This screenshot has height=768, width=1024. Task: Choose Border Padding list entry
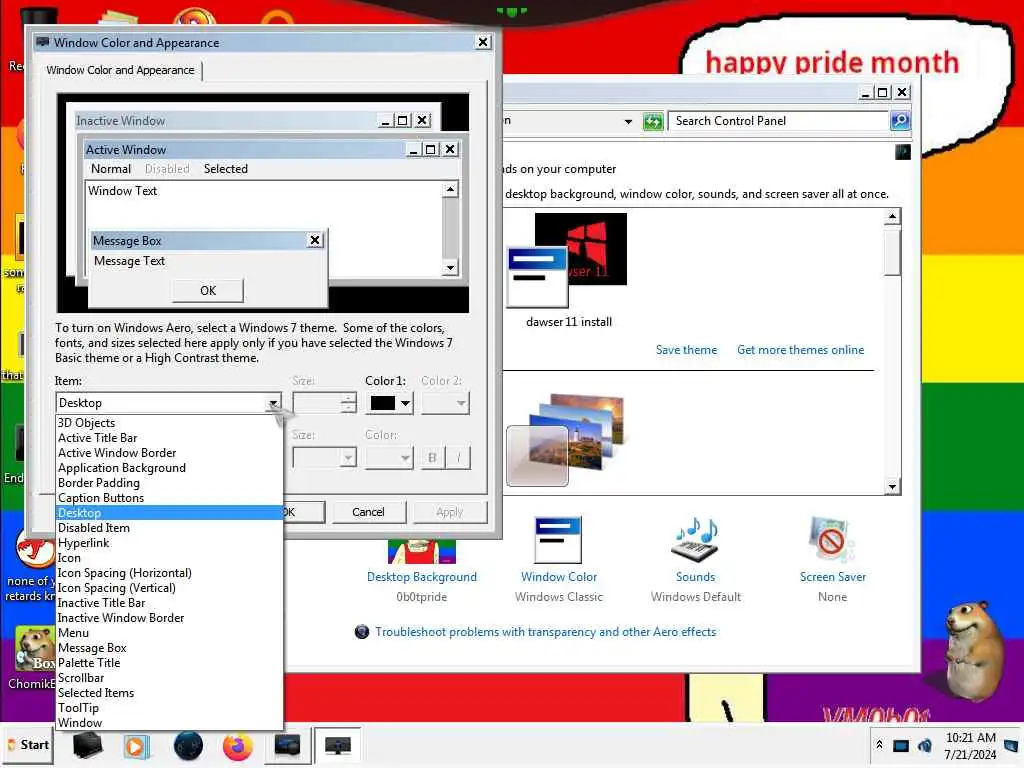169,483
